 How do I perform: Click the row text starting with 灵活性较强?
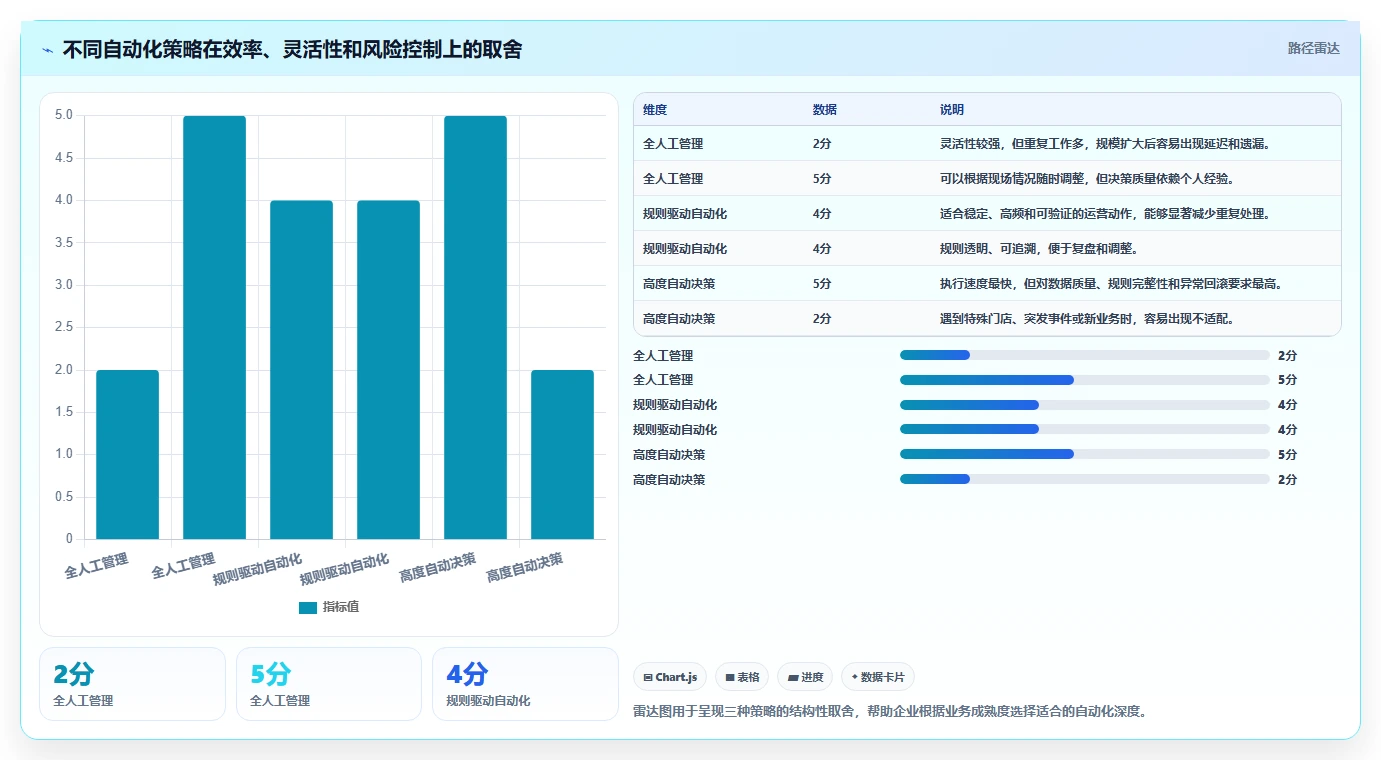pos(1105,144)
